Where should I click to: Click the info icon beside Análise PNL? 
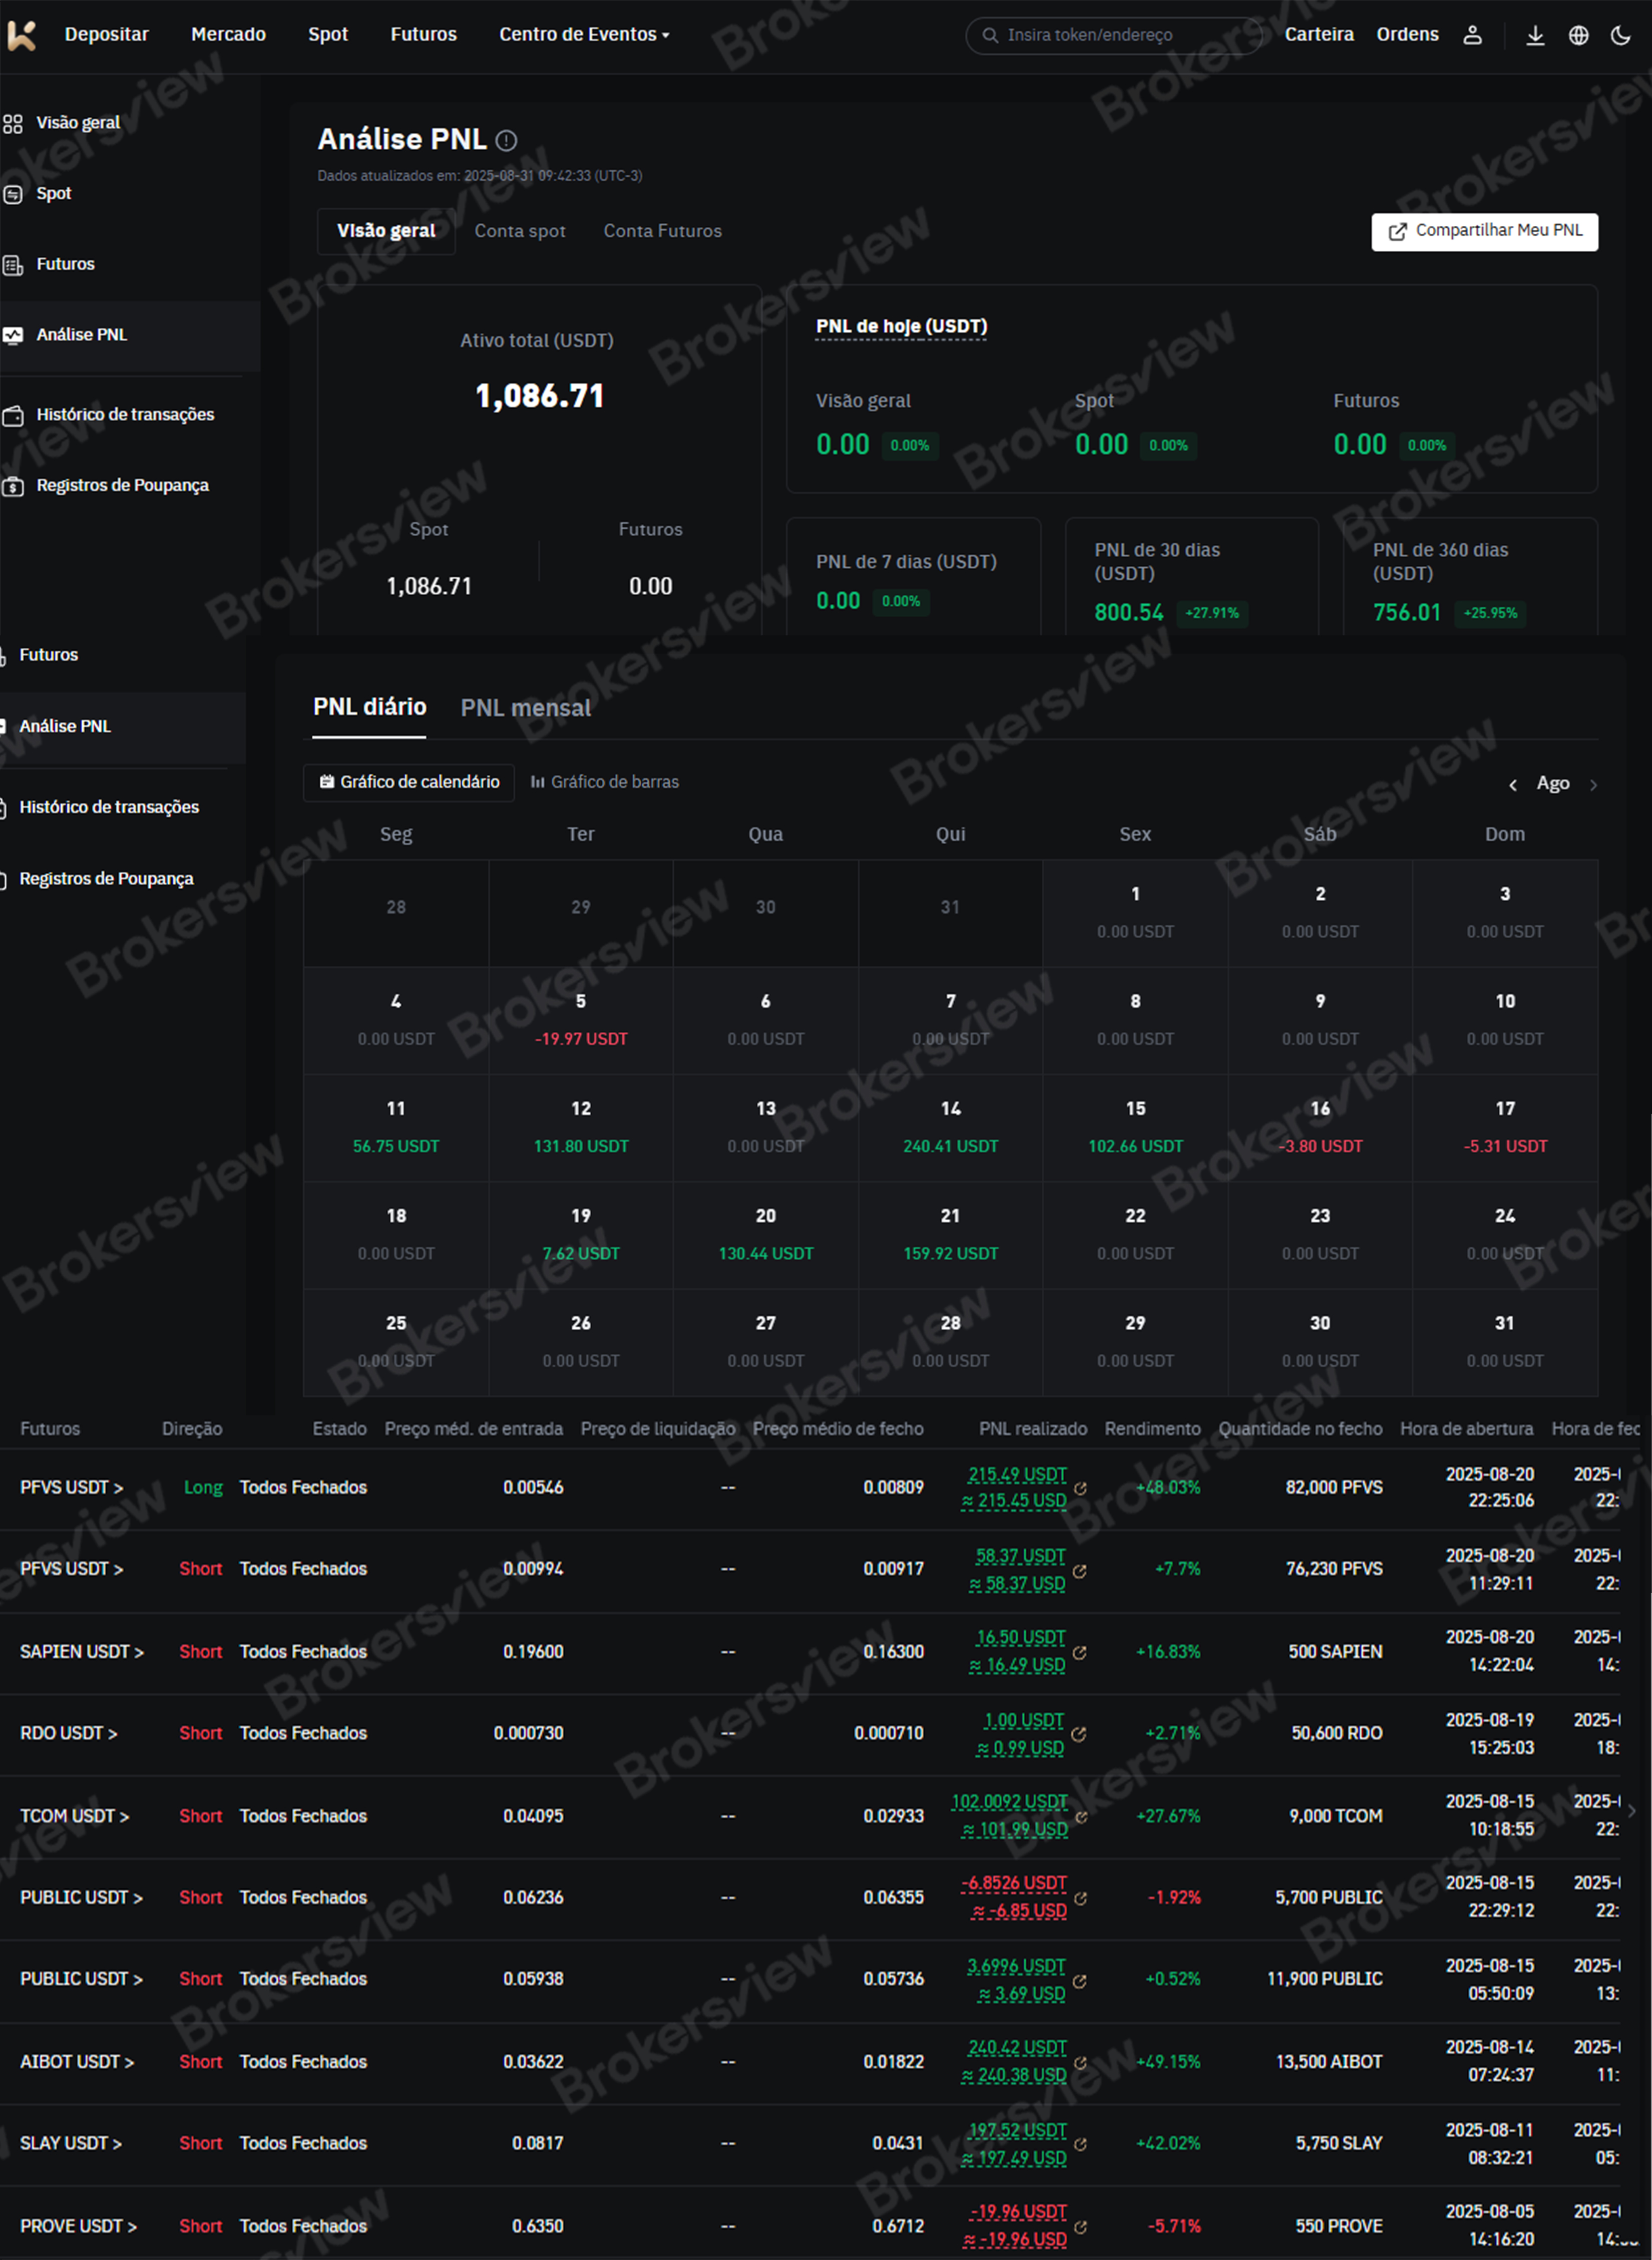pos(507,141)
